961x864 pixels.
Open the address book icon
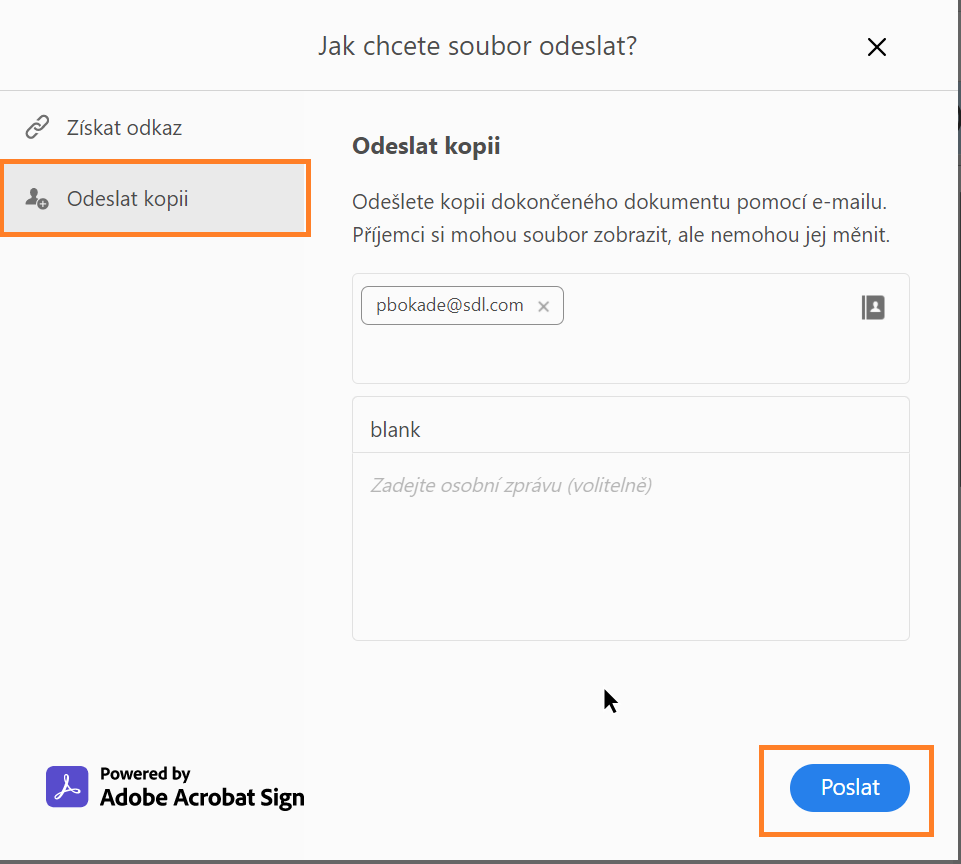[873, 307]
